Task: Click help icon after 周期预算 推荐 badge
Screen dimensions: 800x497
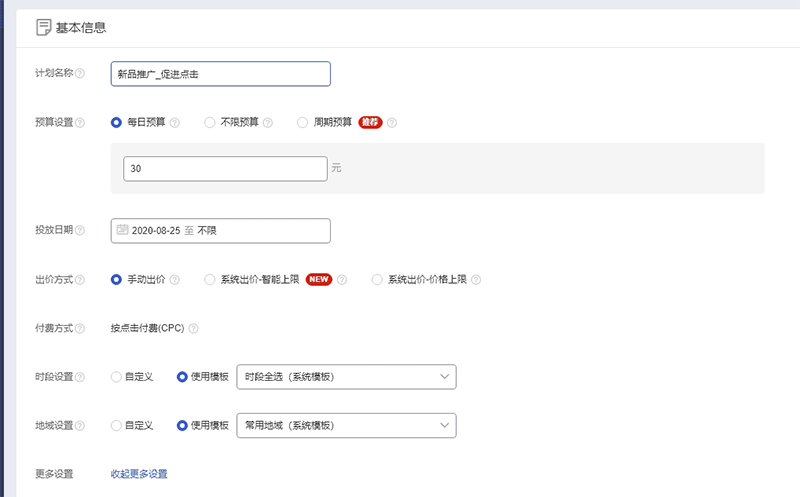Action: point(392,123)
